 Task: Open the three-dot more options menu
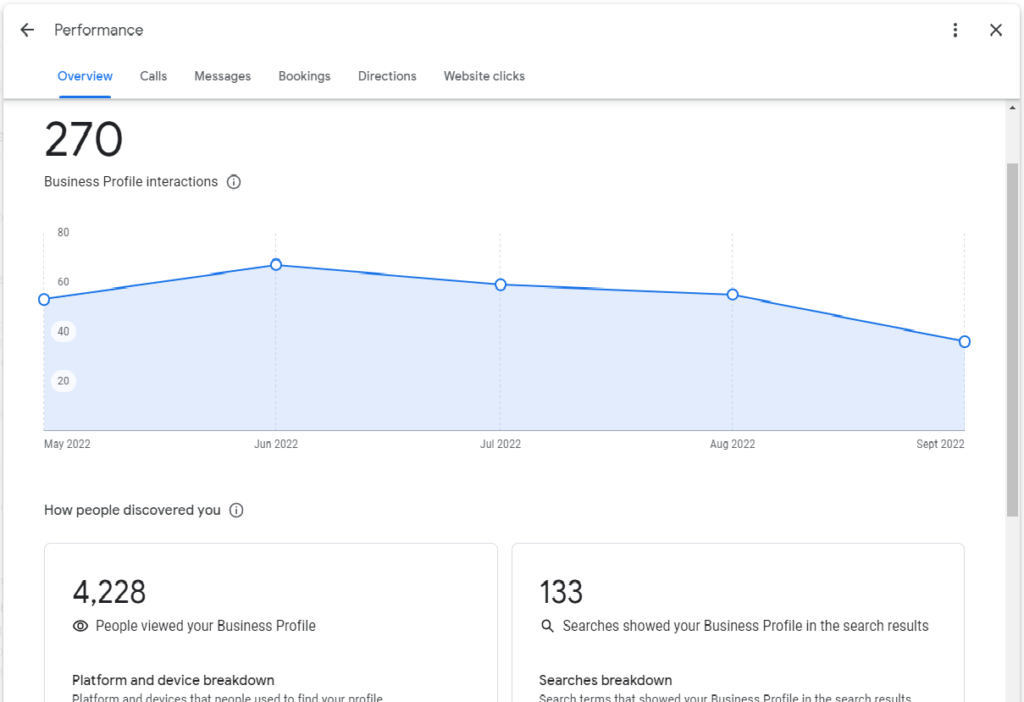(955, 30)
